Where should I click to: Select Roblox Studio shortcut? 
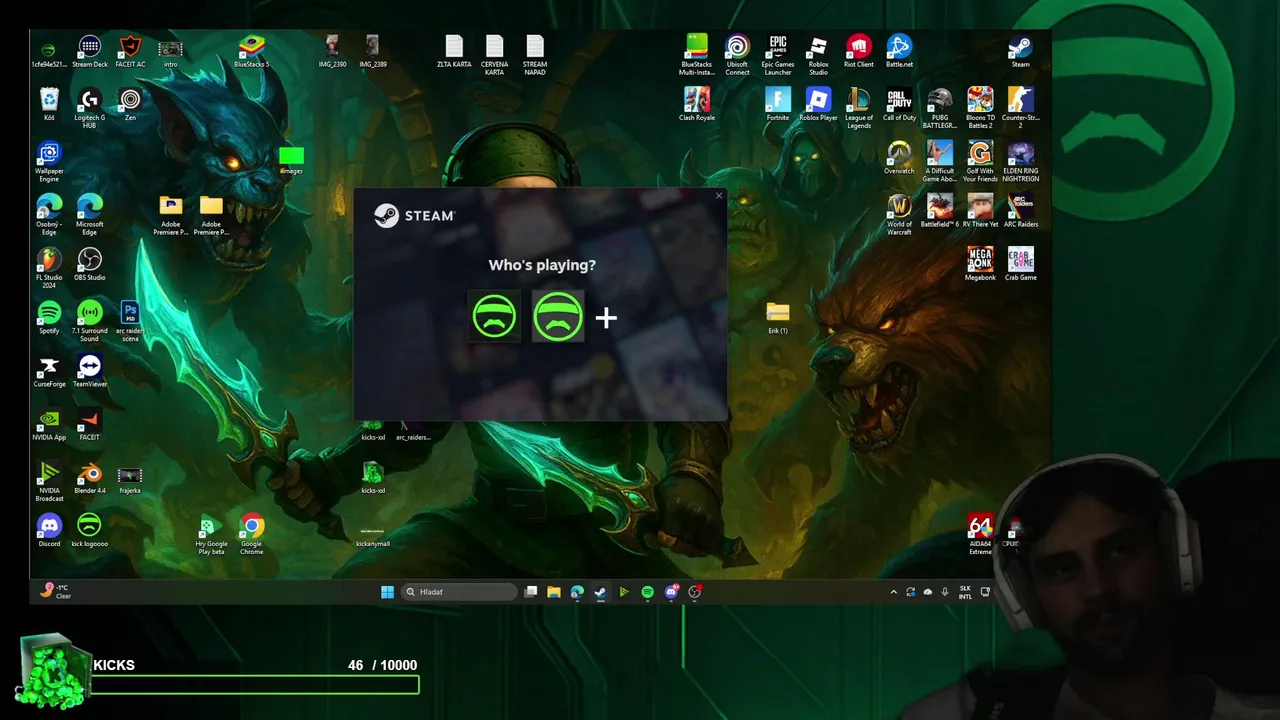coord(818,56)
